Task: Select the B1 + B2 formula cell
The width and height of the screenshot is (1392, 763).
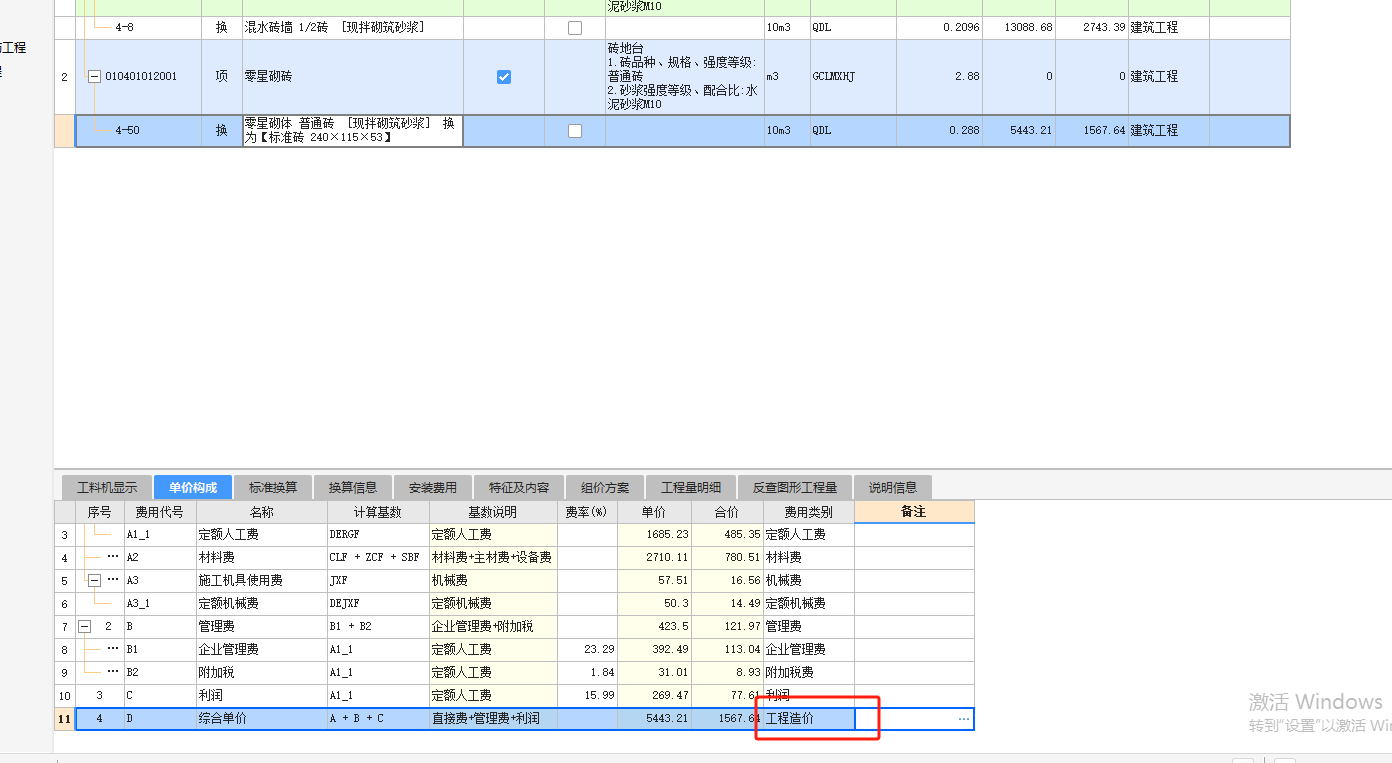Action: coord(378,627)
